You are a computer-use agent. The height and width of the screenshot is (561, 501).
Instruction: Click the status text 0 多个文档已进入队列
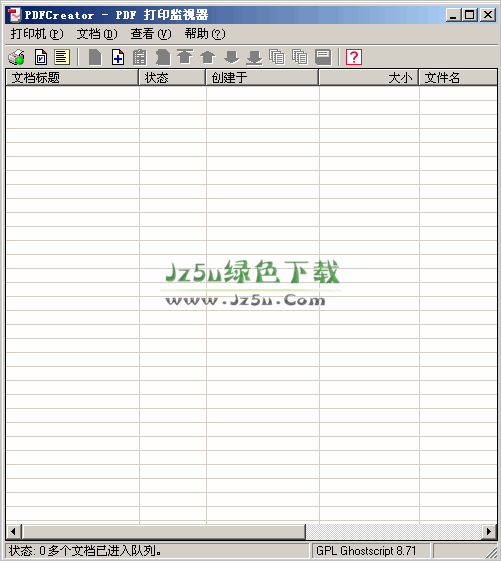[100, 551]
